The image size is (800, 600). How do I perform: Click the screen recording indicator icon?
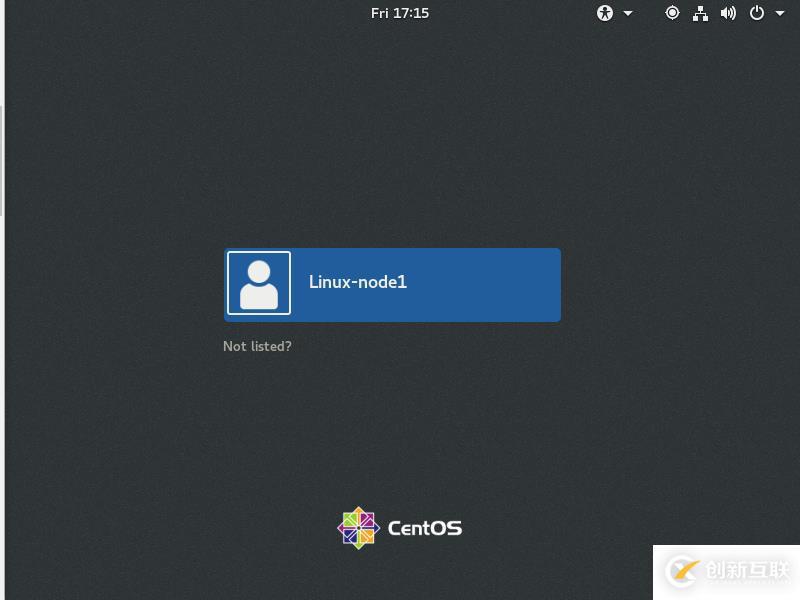[672, 13]
